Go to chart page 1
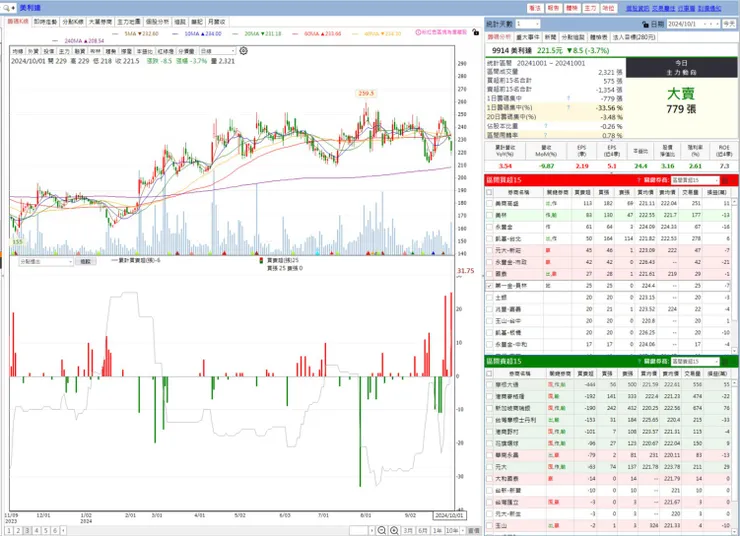The image size is (740, 536). coord(9,531)
